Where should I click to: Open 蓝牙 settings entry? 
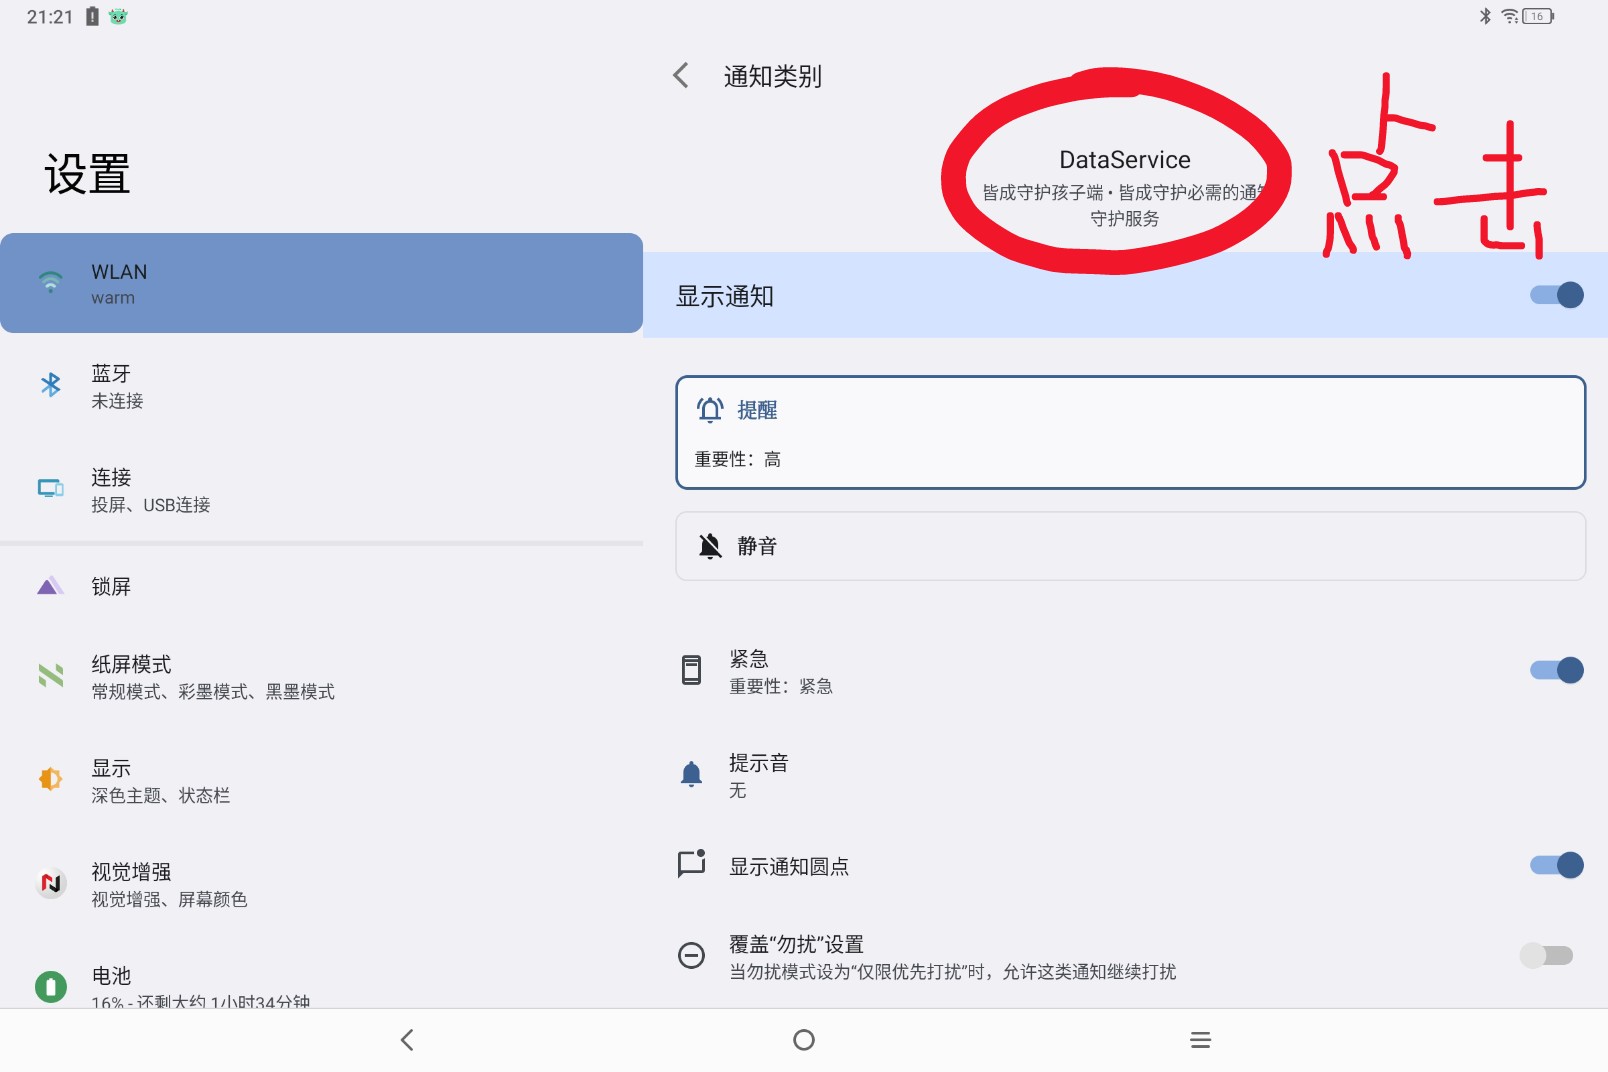(x=321, y=386)
